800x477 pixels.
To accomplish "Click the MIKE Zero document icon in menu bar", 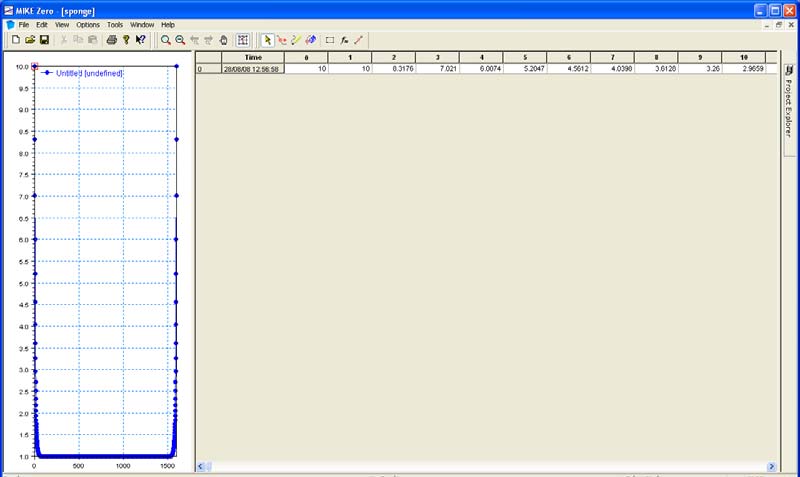I will point(10,24).
